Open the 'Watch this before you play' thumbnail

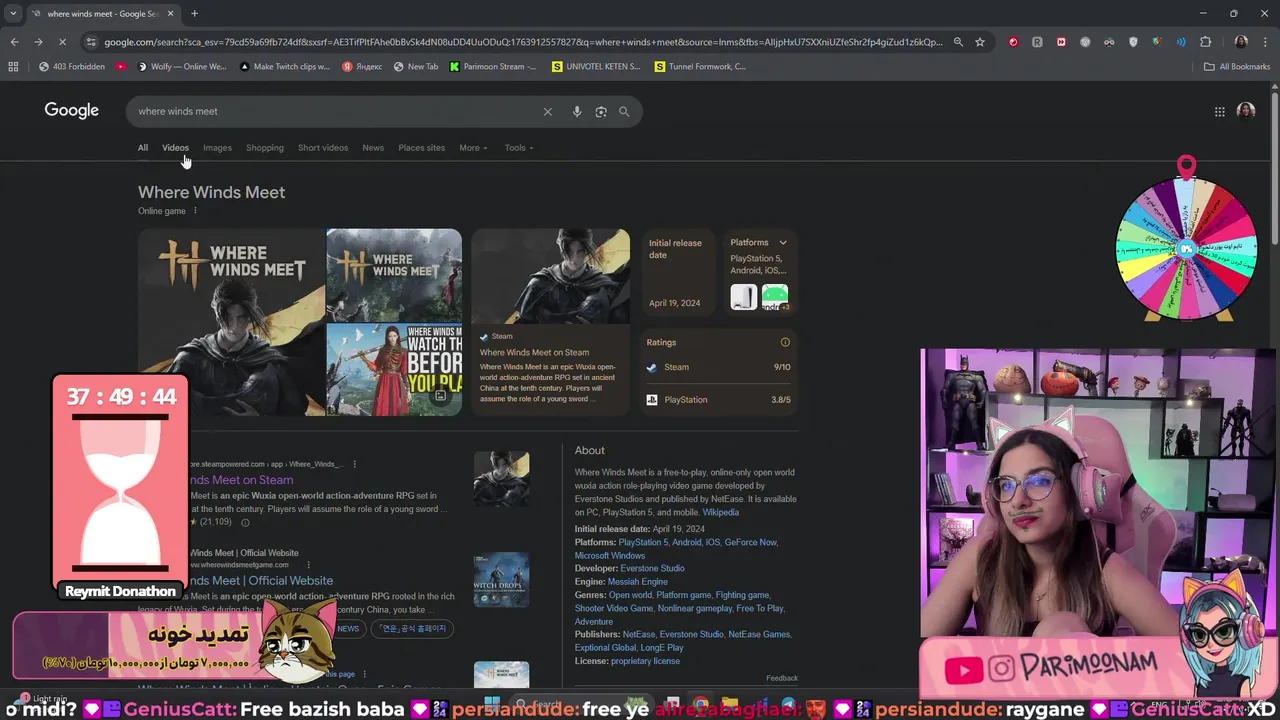[394, 370]
